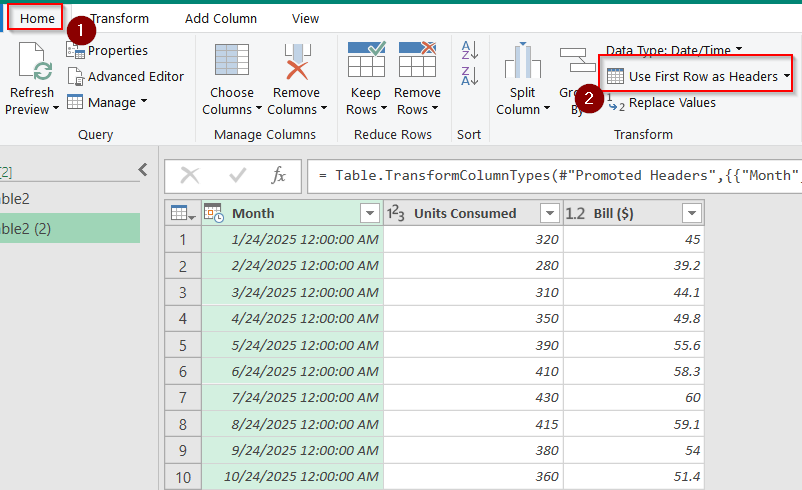This screenshot has height=490, width=802.
Task: Switch to the Home ribbon tab
Action: coord(37,18)
